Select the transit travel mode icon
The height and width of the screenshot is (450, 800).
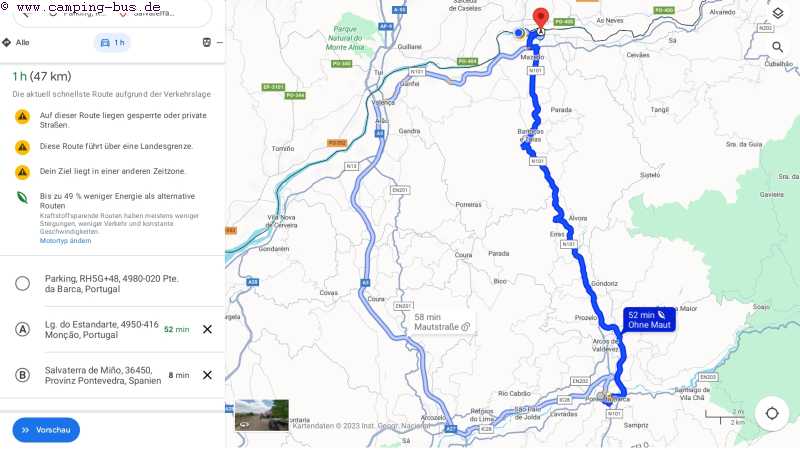pos(207,42)
